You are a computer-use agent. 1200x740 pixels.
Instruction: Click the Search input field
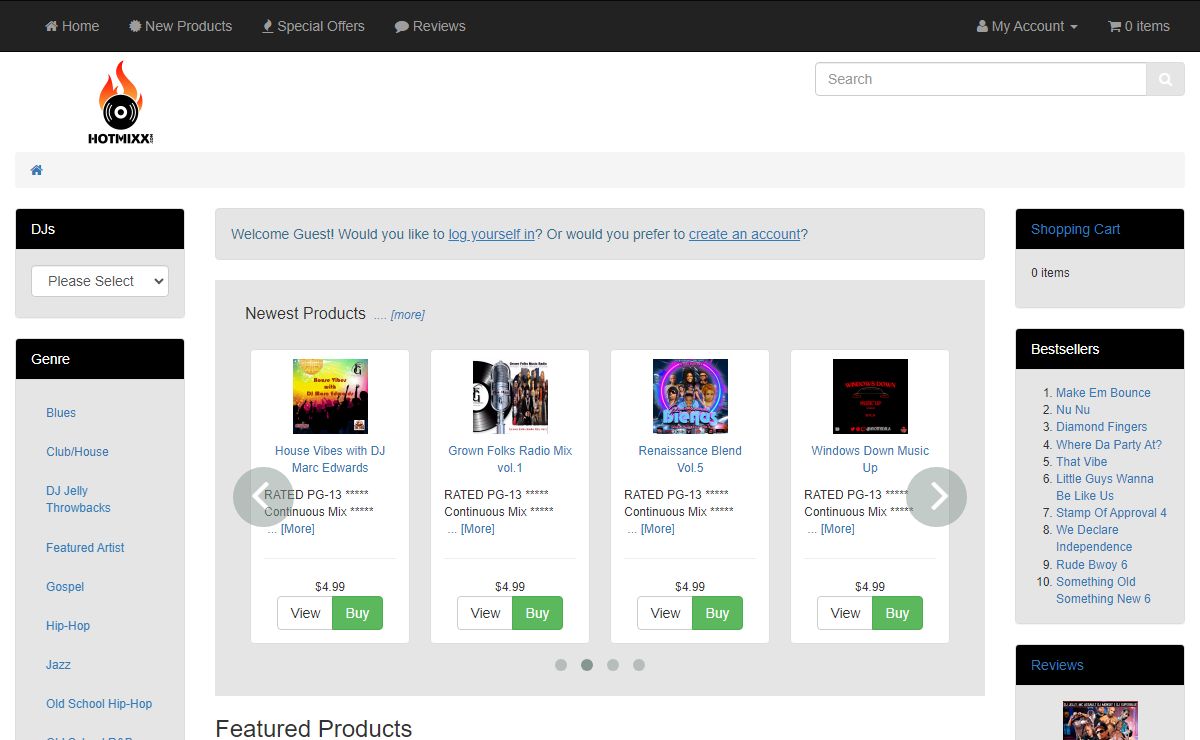click(x=980, y=79)
